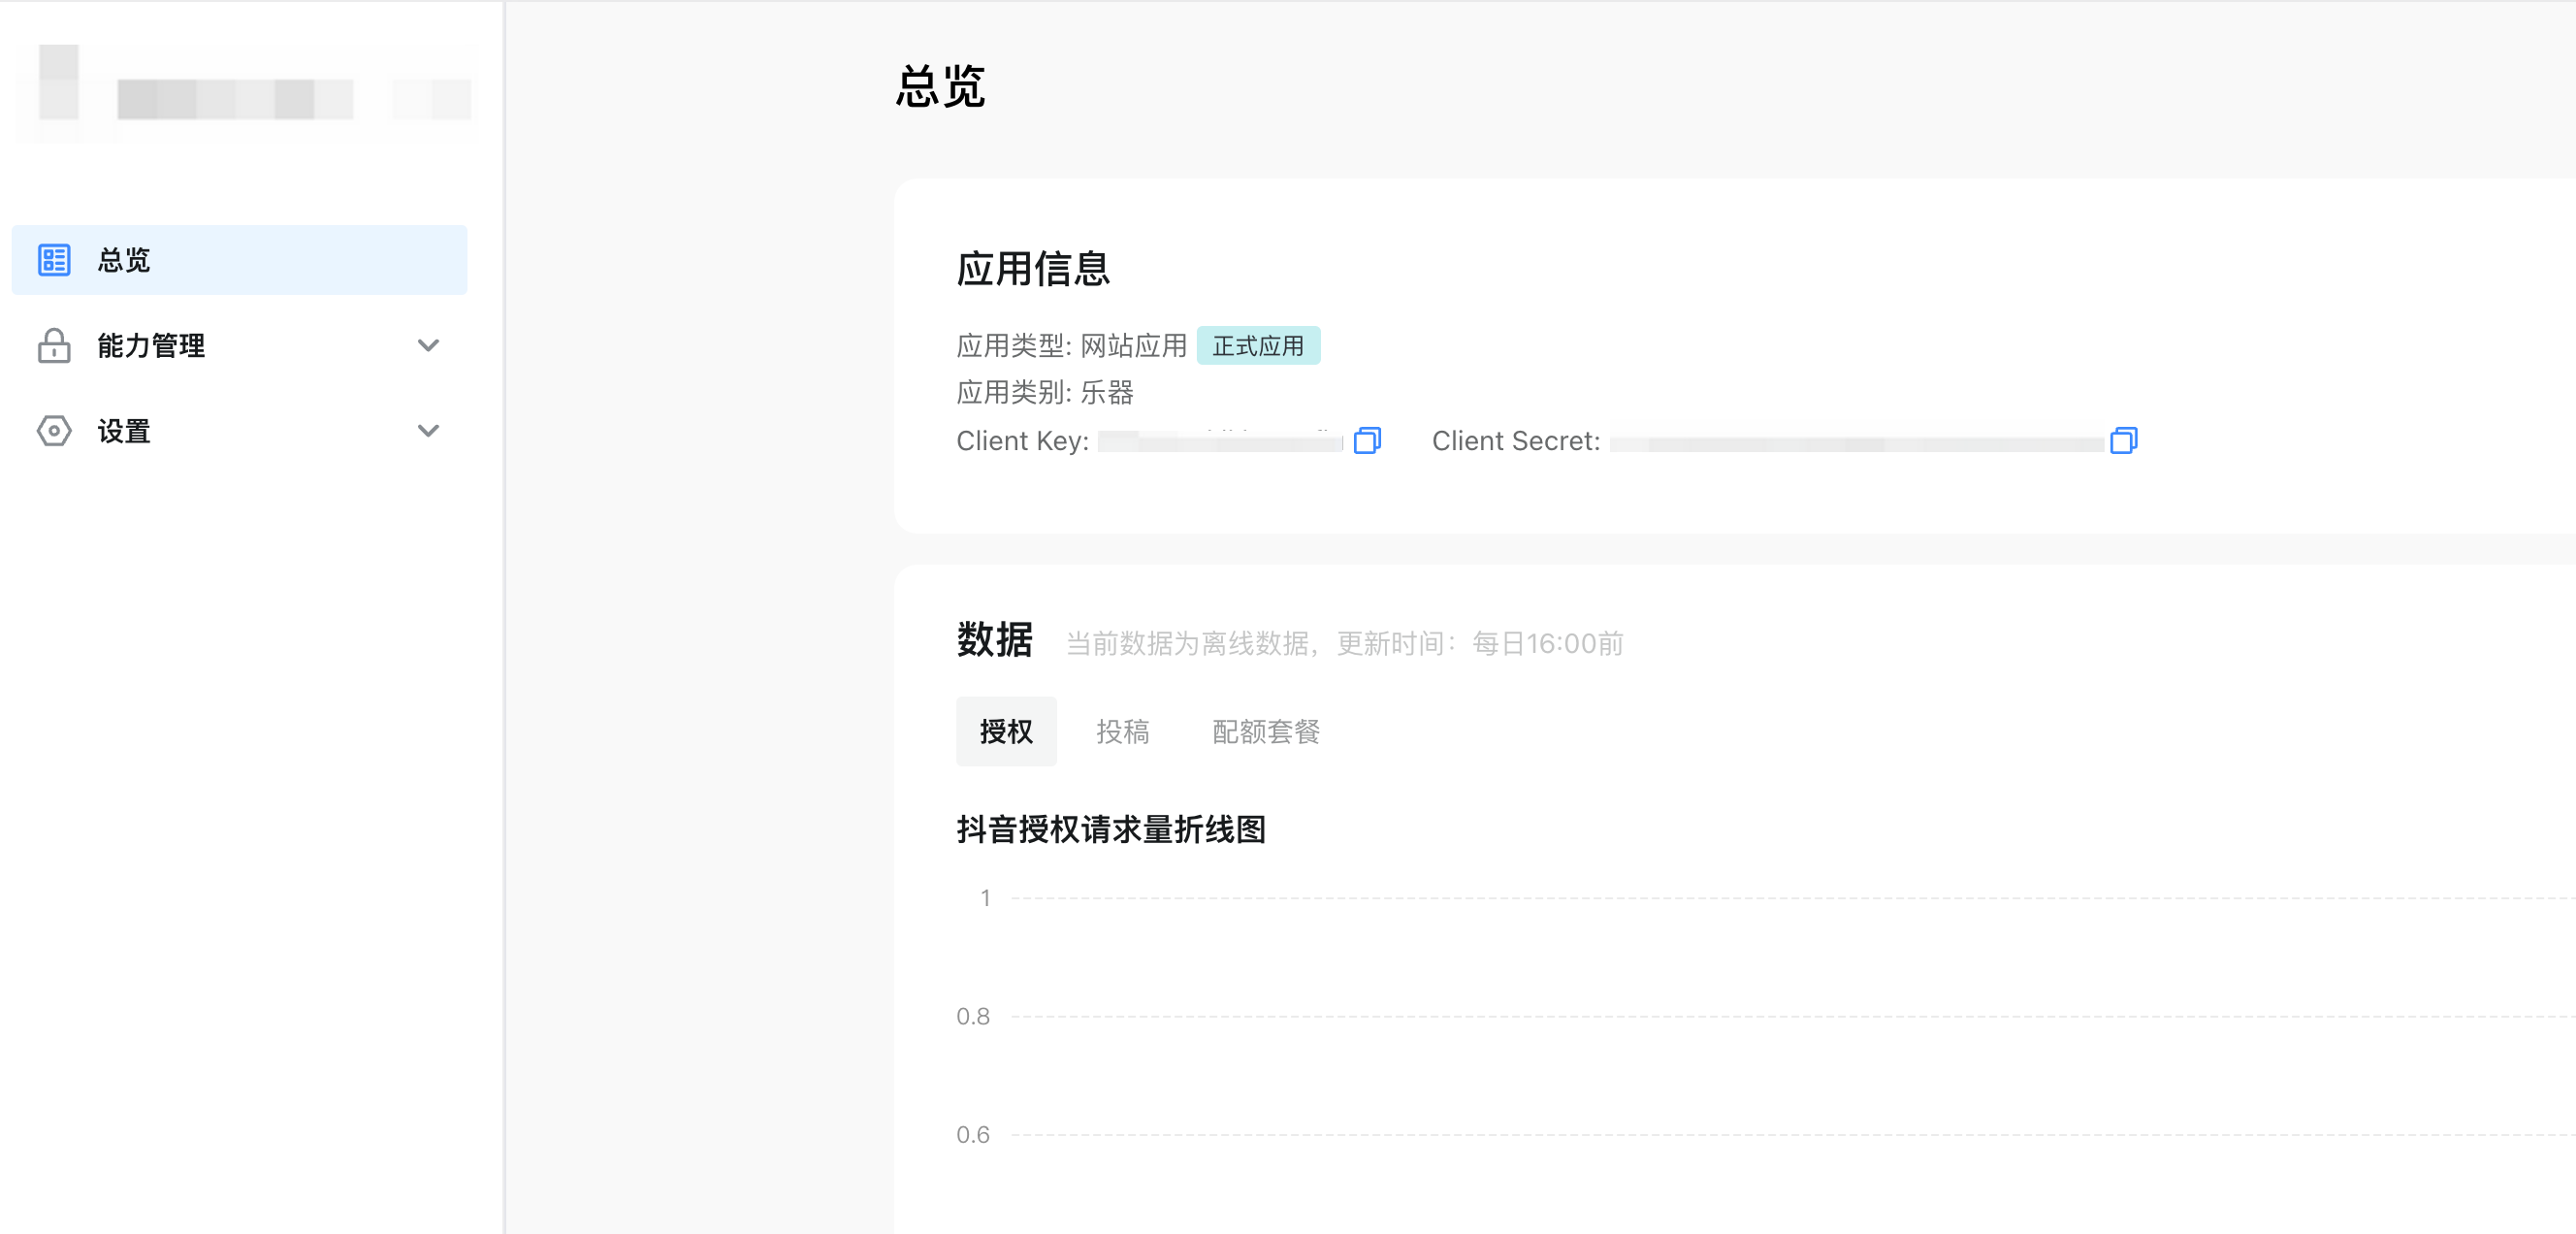Select the 授权 tab

tap(1006, 731)
